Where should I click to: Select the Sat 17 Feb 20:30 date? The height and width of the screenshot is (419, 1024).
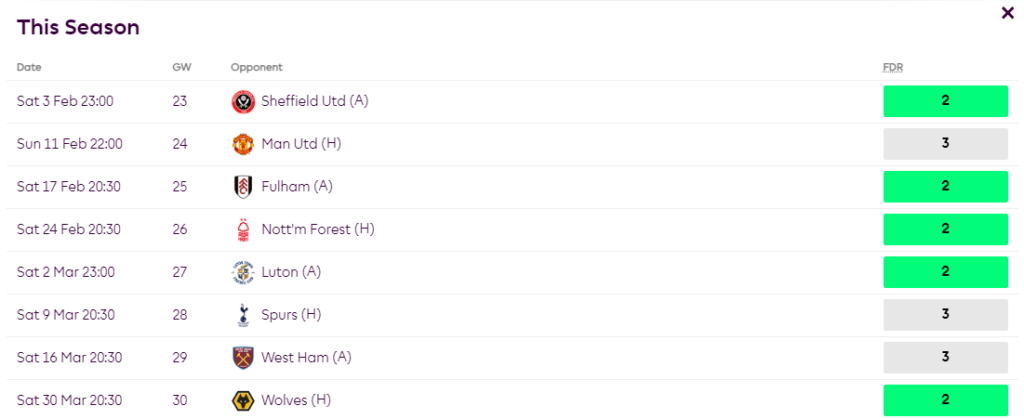(x=68, y=187)
